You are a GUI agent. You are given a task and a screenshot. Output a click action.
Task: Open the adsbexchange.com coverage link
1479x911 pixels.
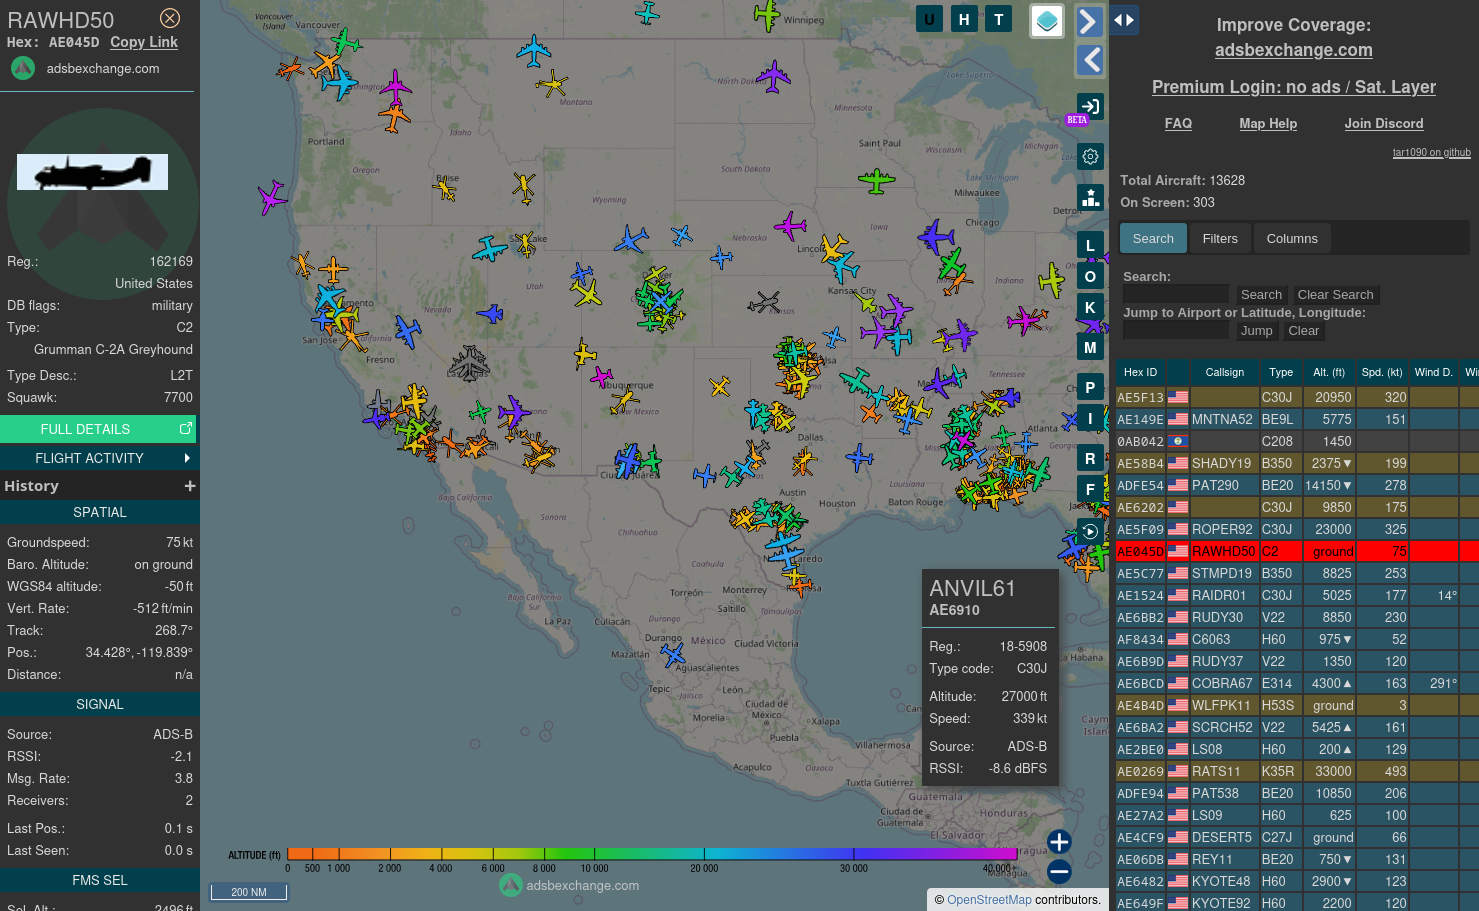(x=1293, y=50)
